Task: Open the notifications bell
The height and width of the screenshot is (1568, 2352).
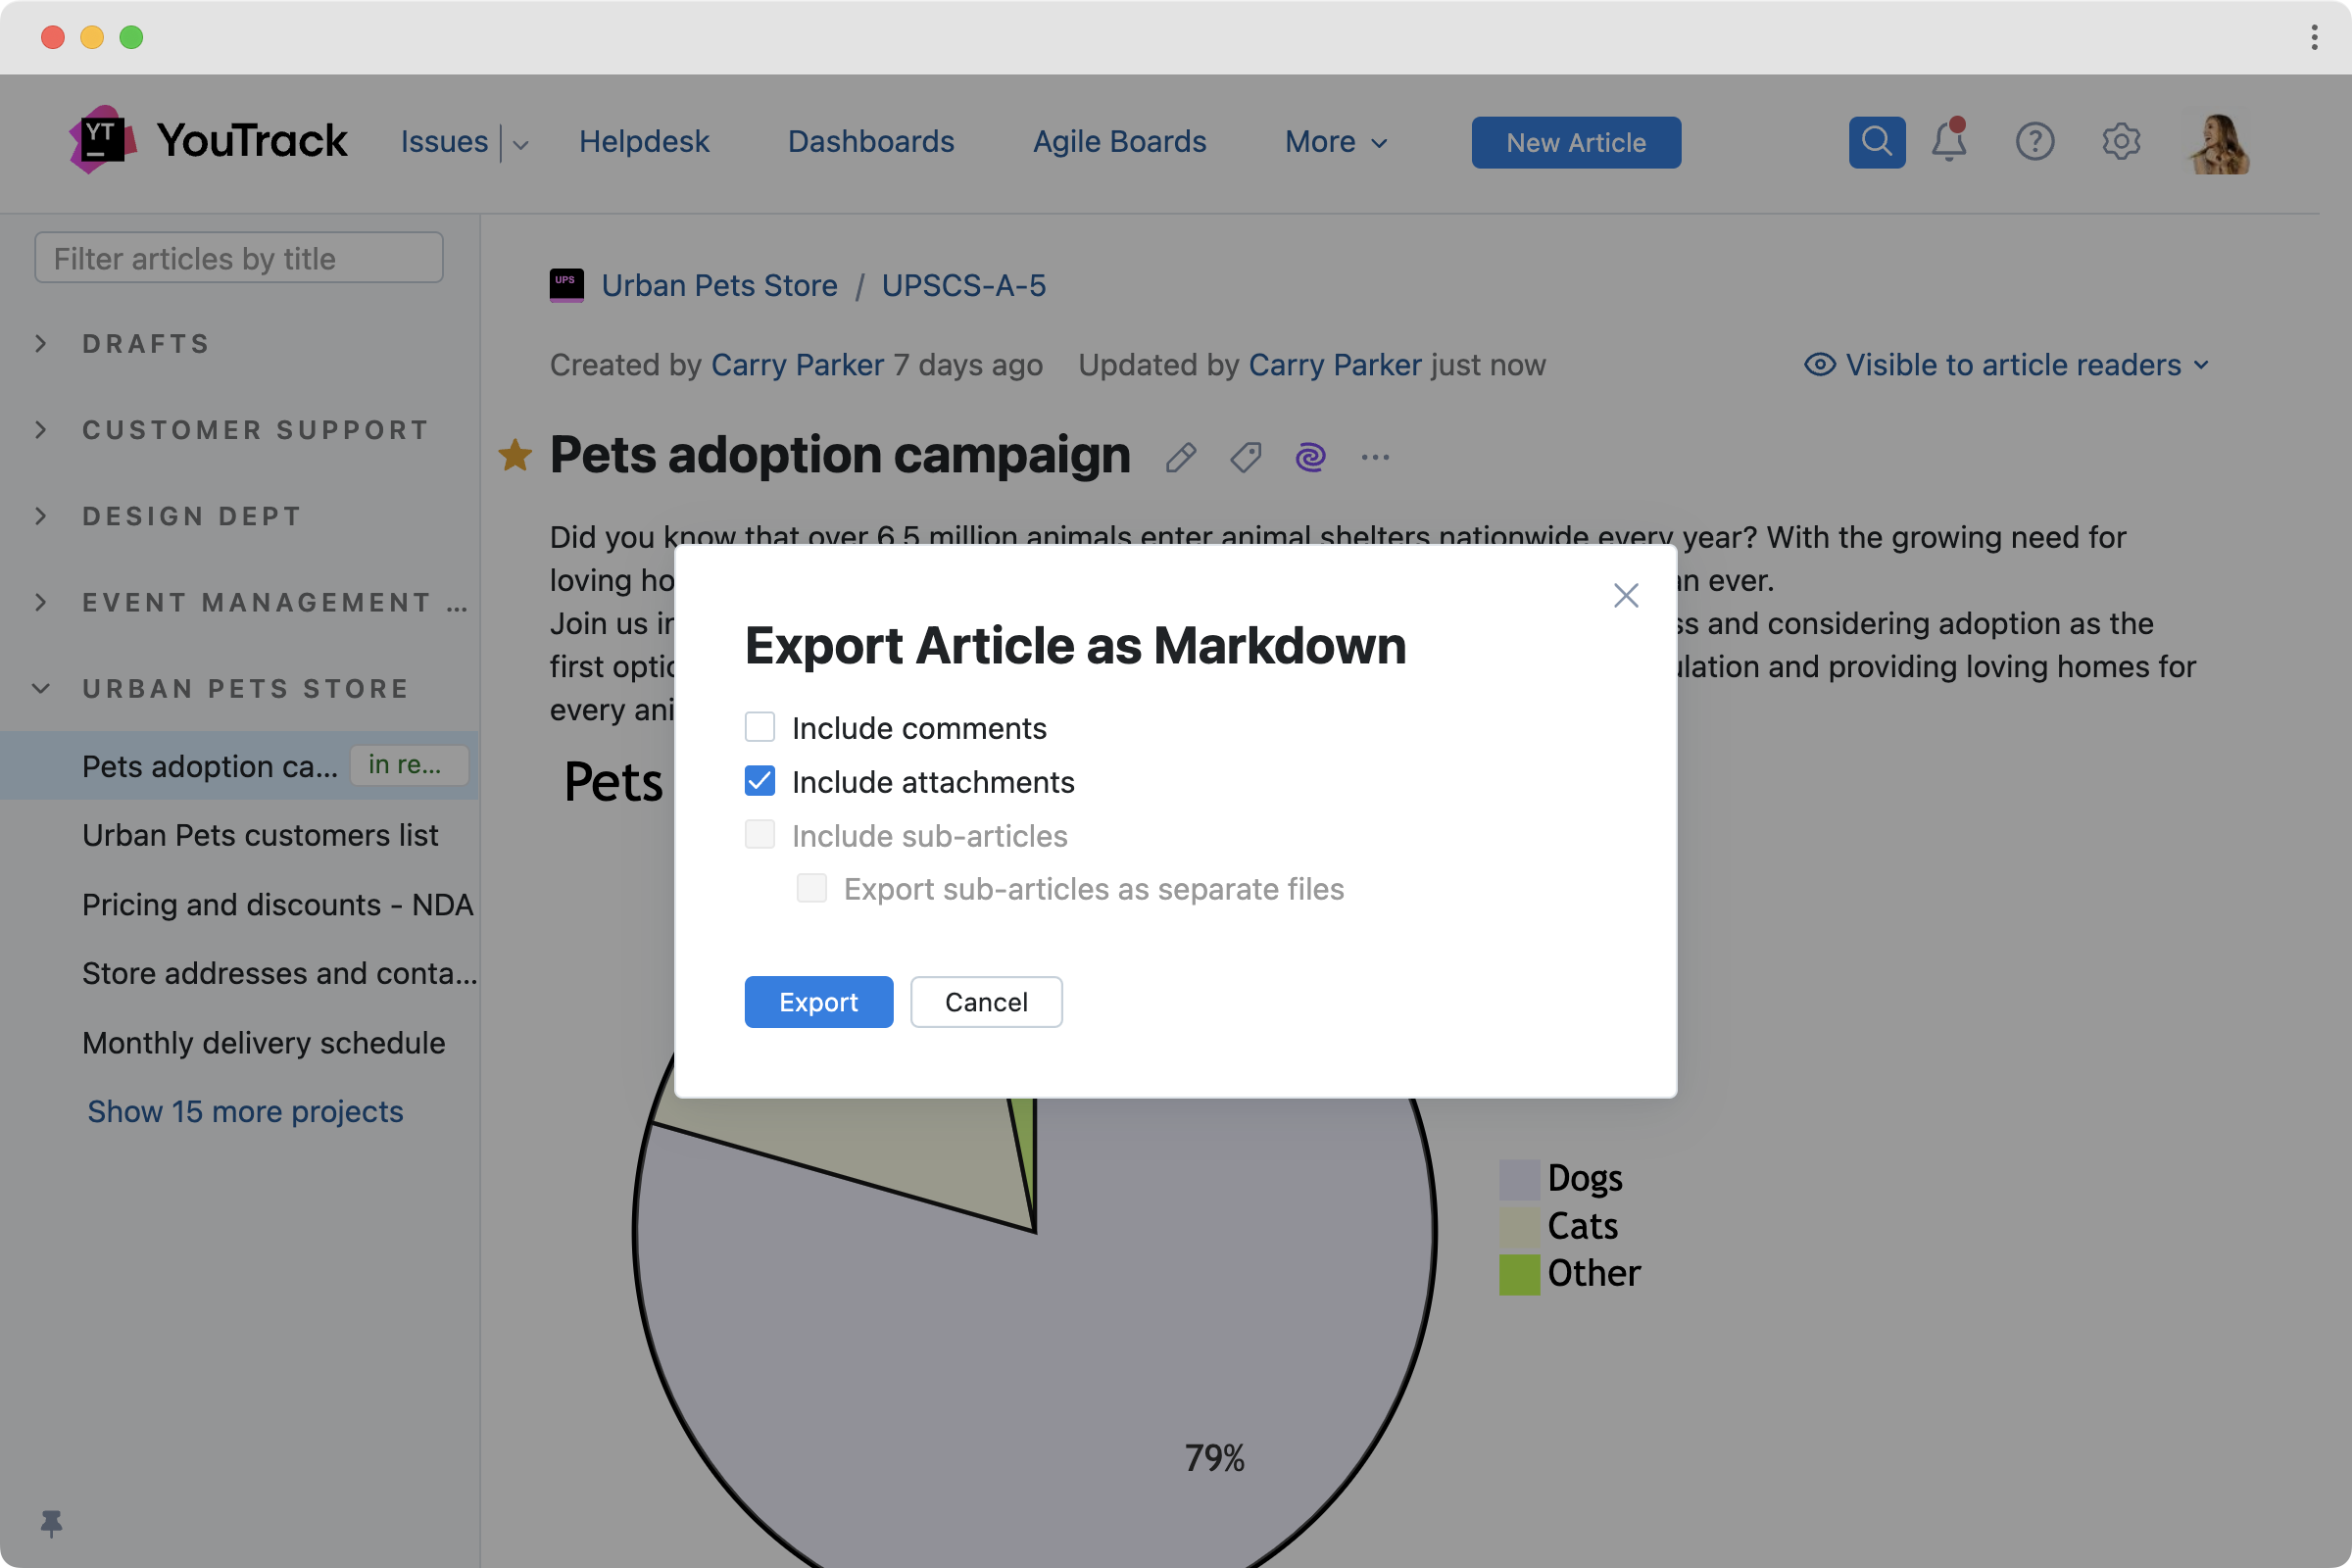Action: 1948,142
